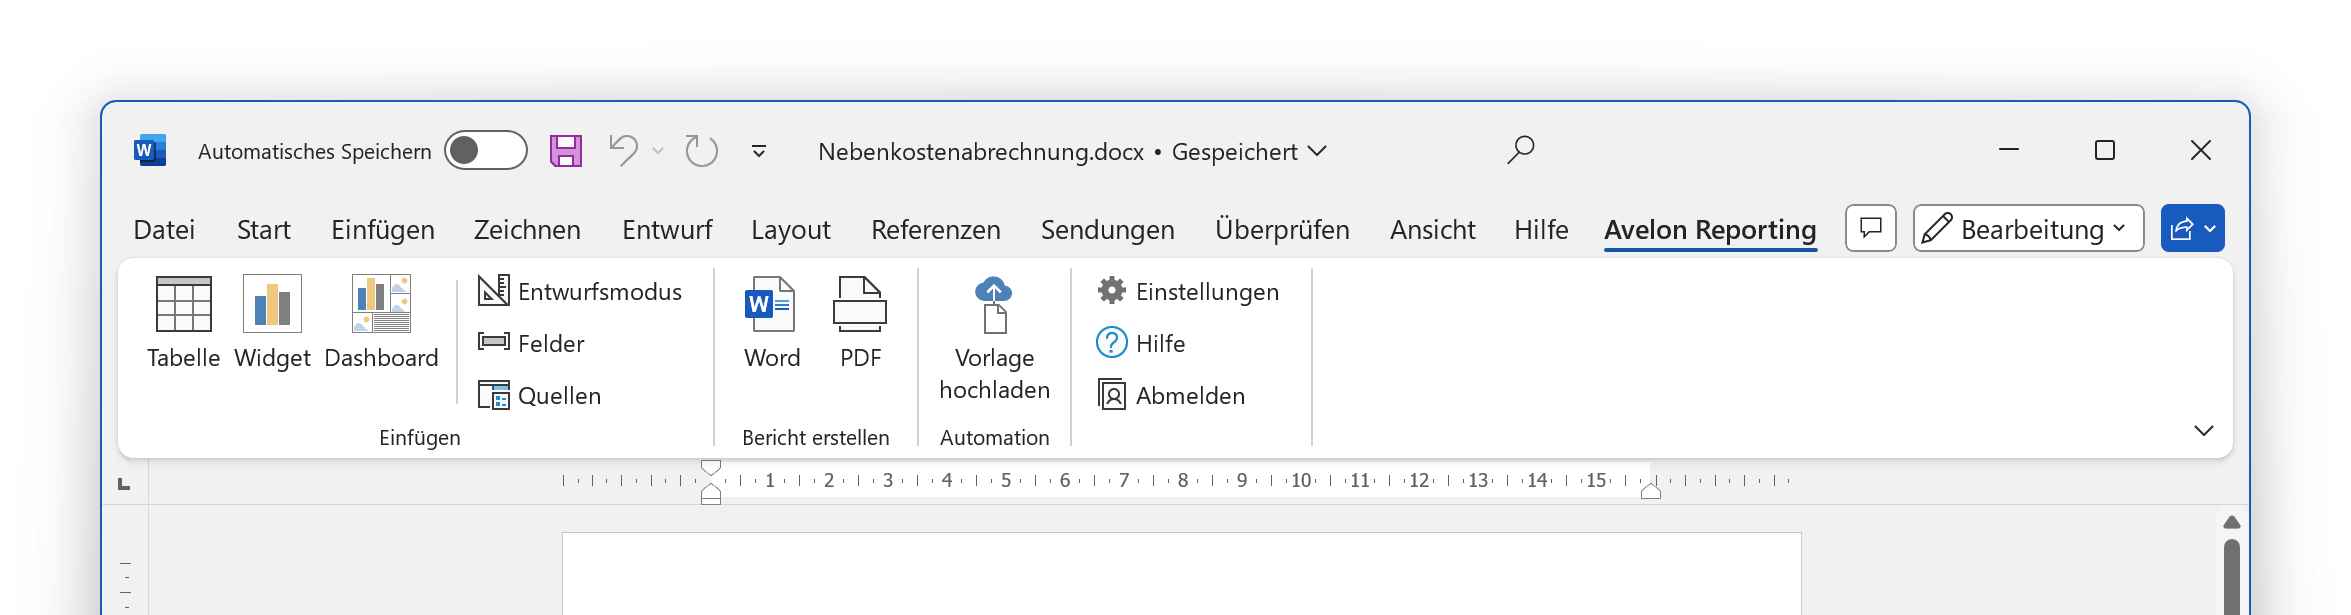The image size is (2351, 615).
Task: Click the tab stop selector on ruler
Action: pyautogui.click(x=124, y=484)
